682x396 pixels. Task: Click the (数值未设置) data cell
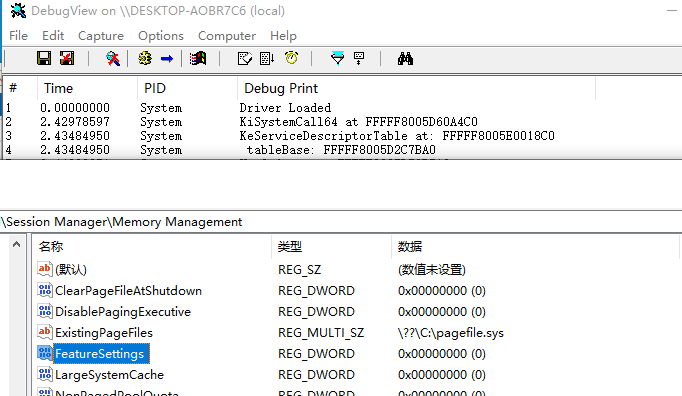431,270
